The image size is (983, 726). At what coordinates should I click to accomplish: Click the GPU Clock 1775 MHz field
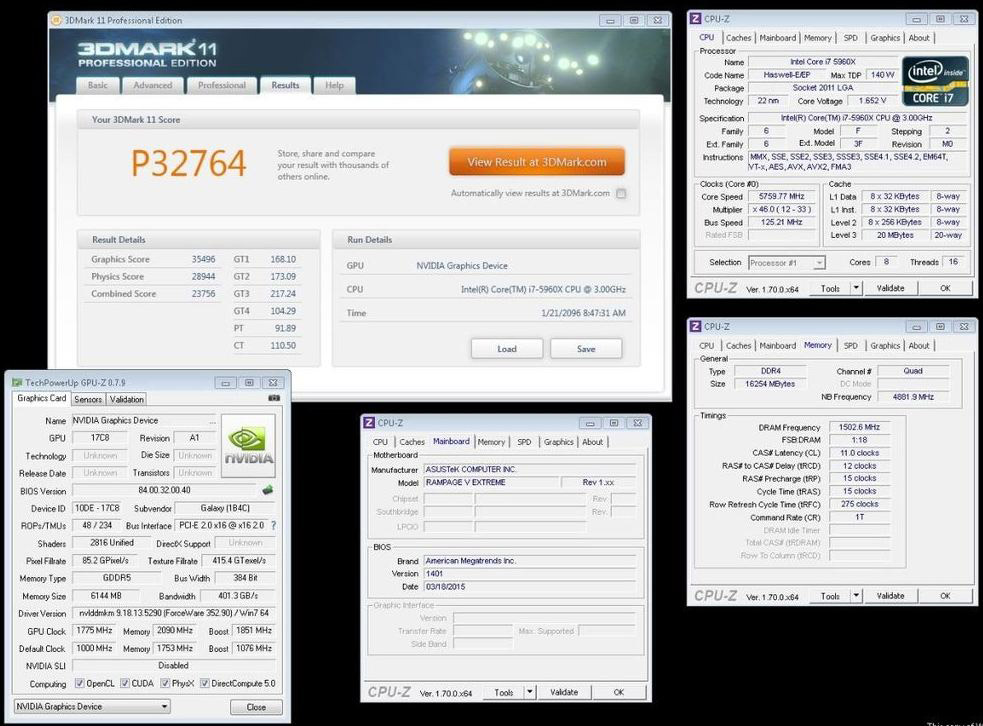94,630
